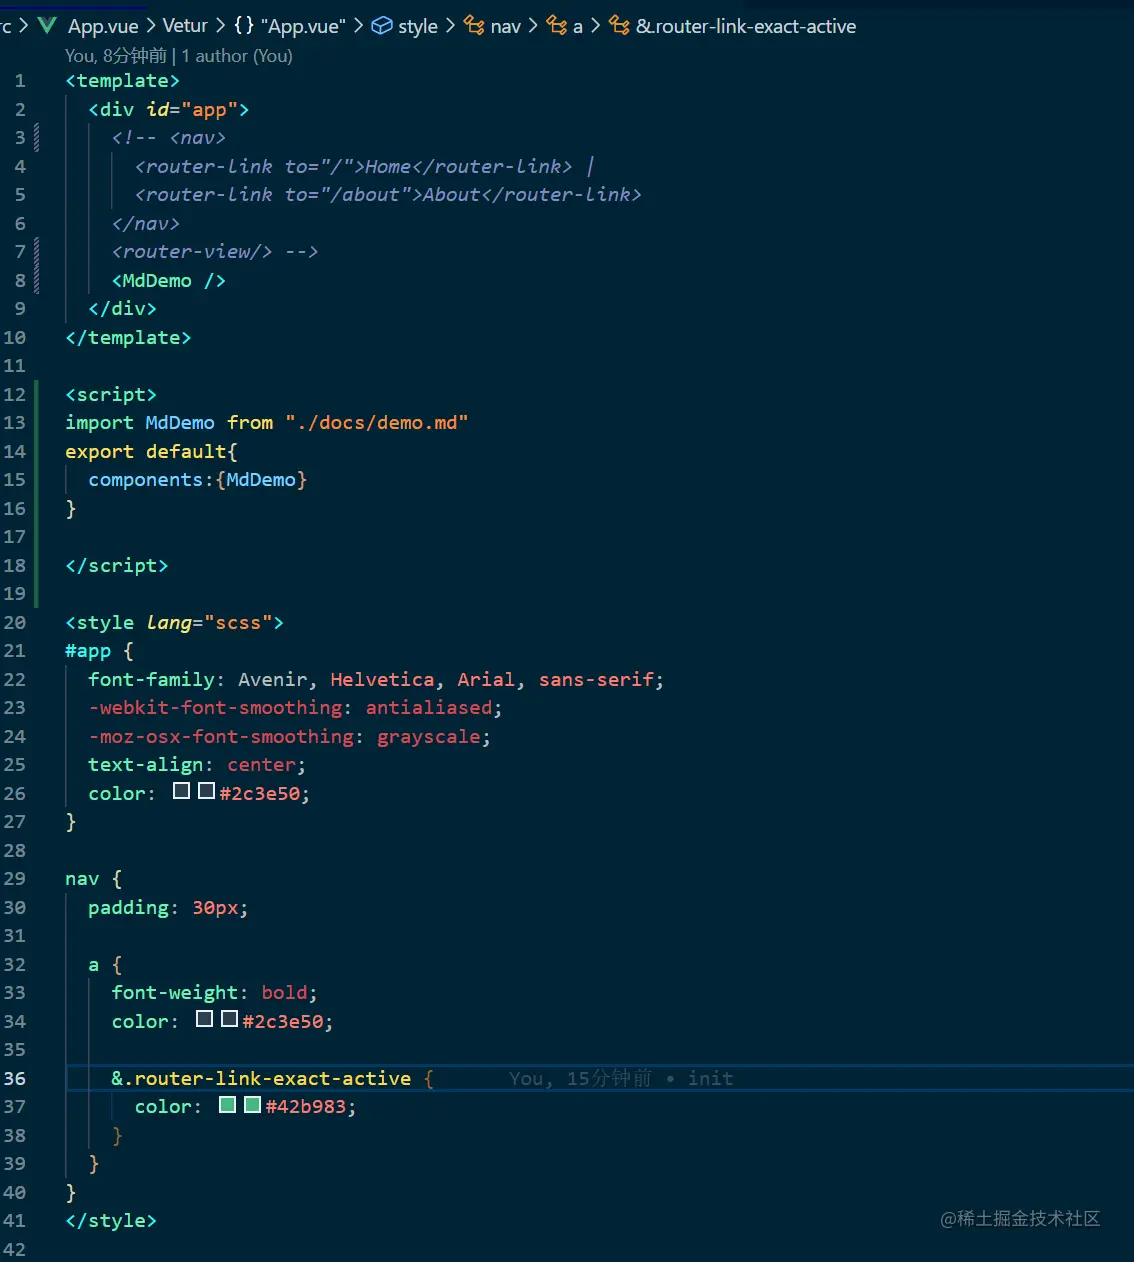Image resolution: width=1134 pixels, height=1262 pixels.
Task: Click the 'You, 8分钟前' CodeLens link
Action: [x=116, y=56]
